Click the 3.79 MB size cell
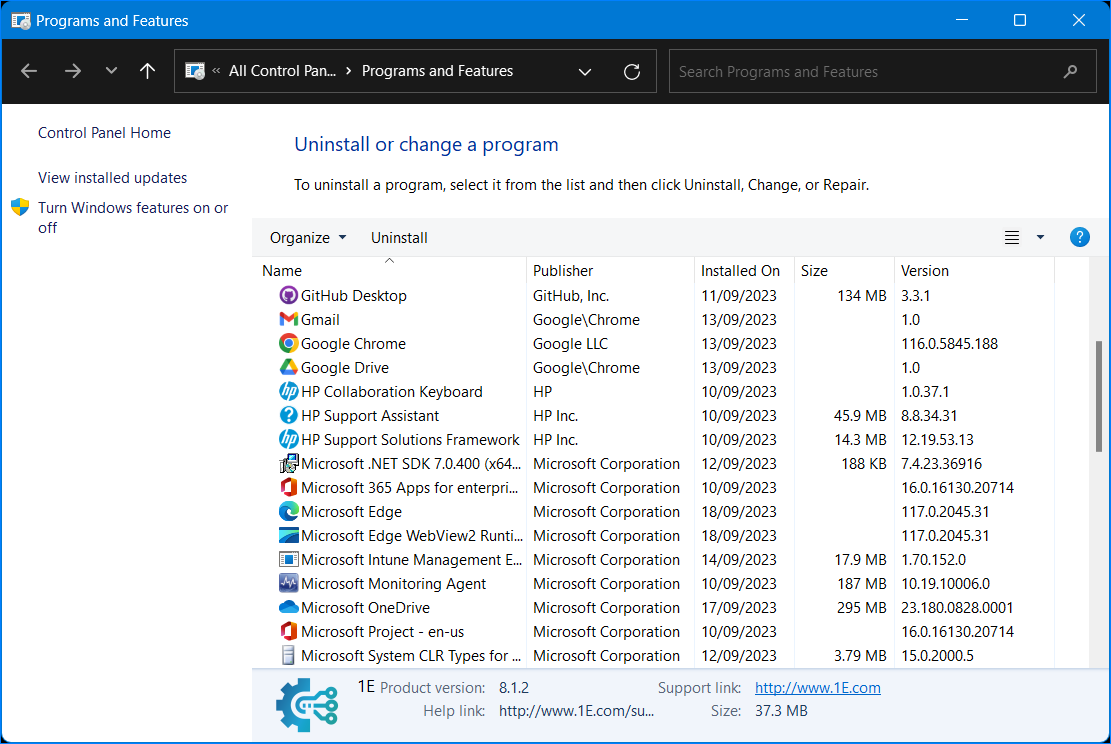Image resolution: width=1111 pixels, height=744 pixels. tap(859, 655)
